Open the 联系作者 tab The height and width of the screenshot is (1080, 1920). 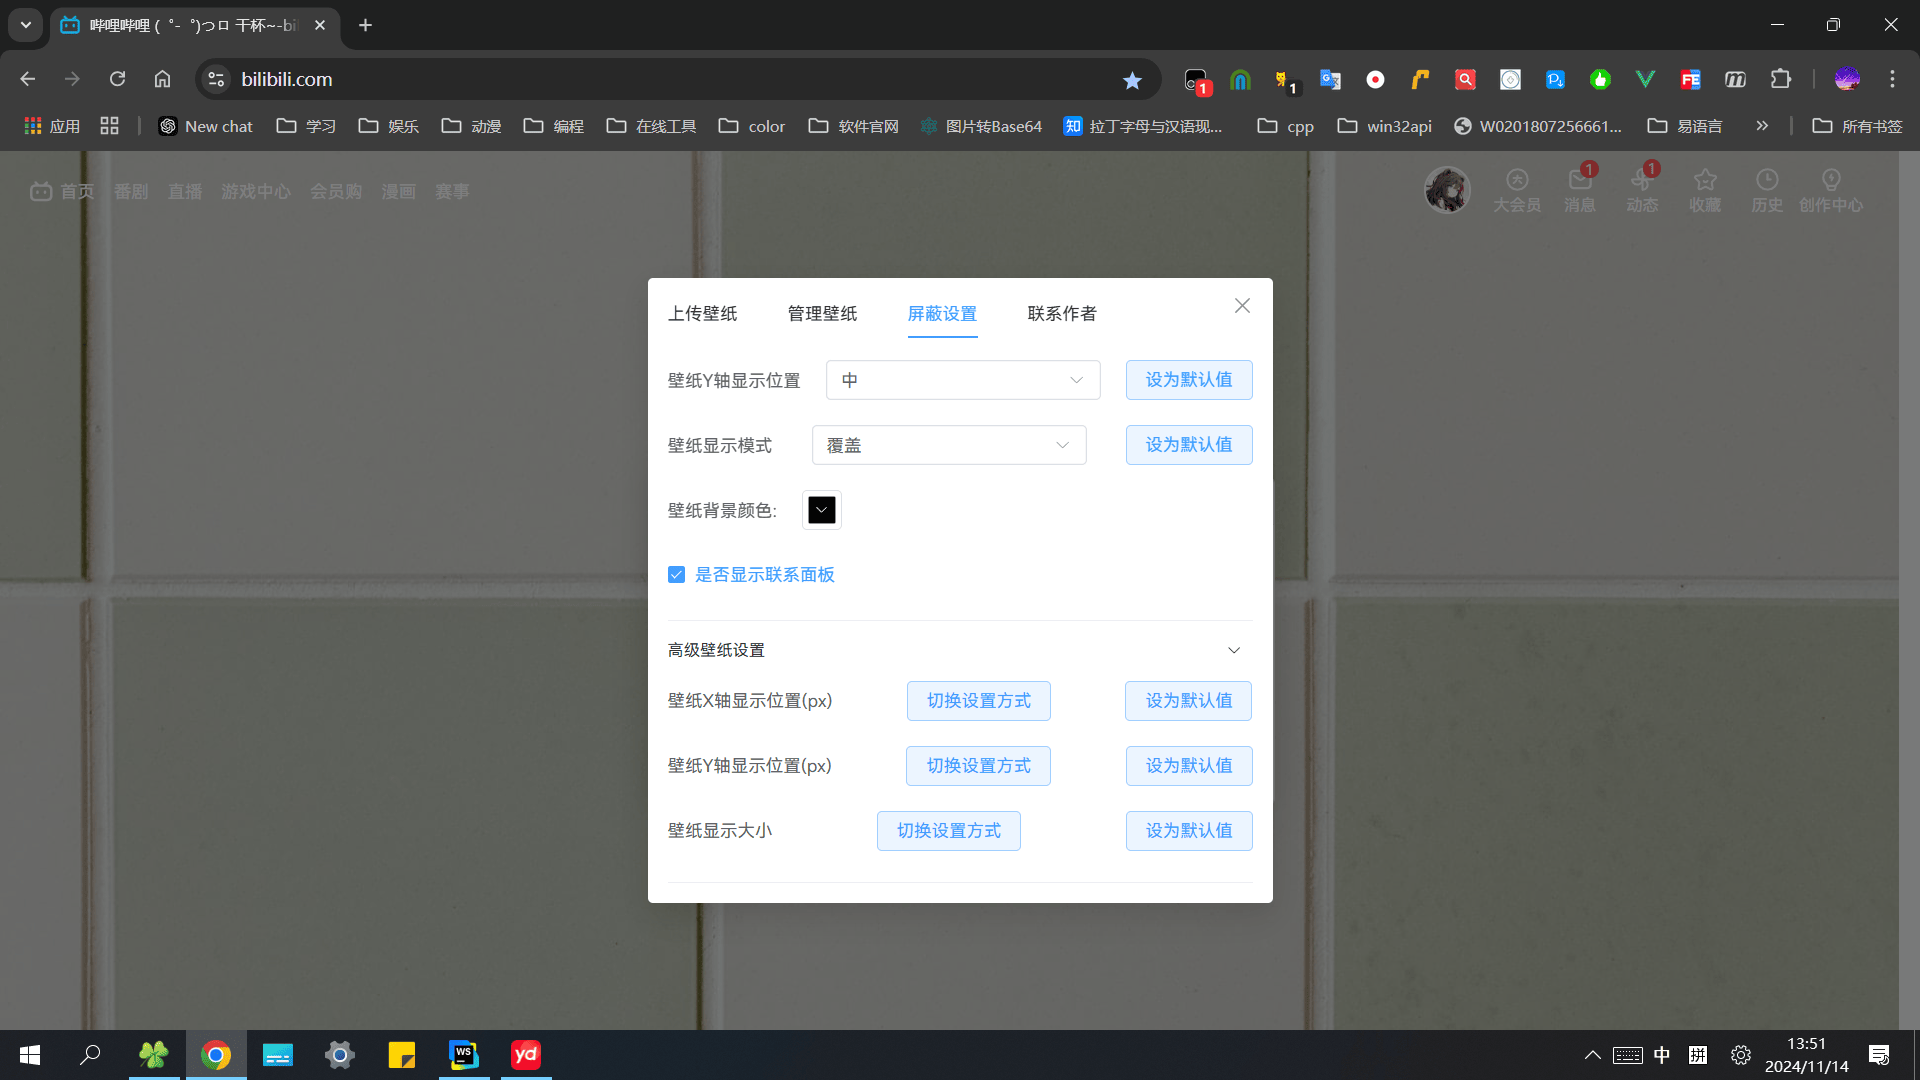[x=1062, y=314]
